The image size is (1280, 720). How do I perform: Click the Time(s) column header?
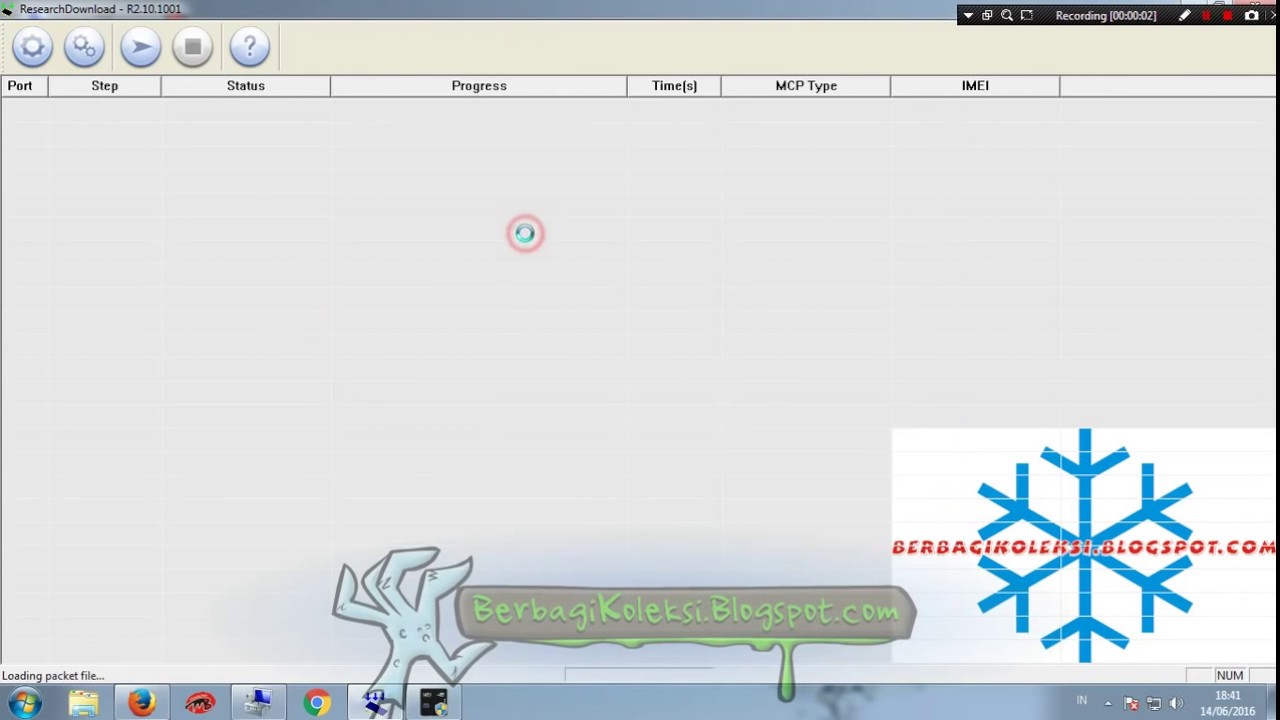click(x=674, y=86)
